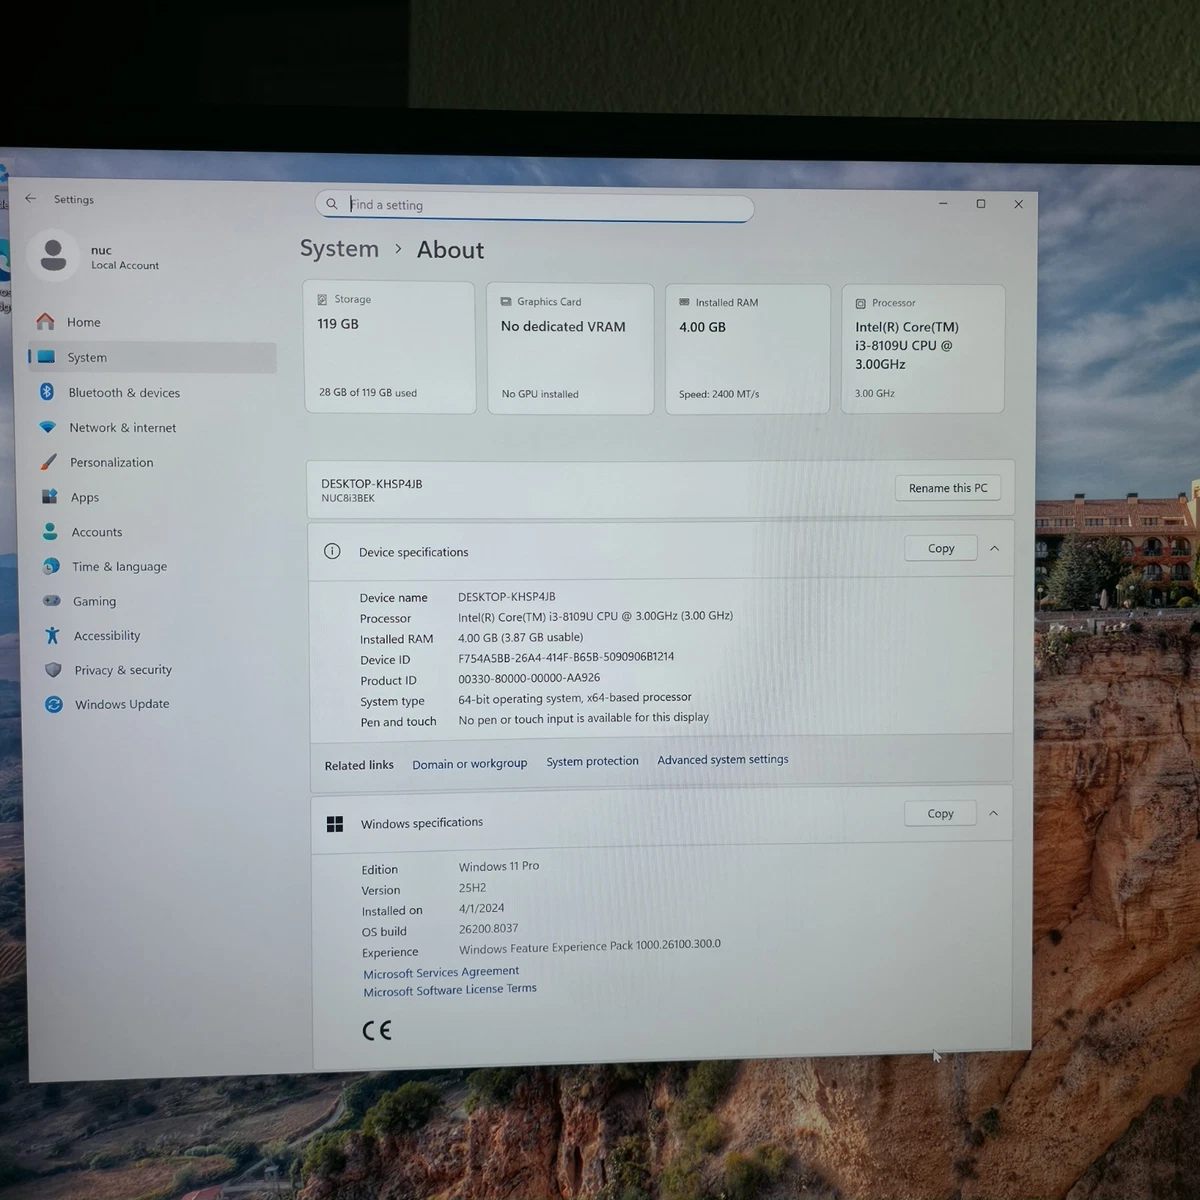Go to Network & internet settings

pyautogui.click(x=153, y=428)
